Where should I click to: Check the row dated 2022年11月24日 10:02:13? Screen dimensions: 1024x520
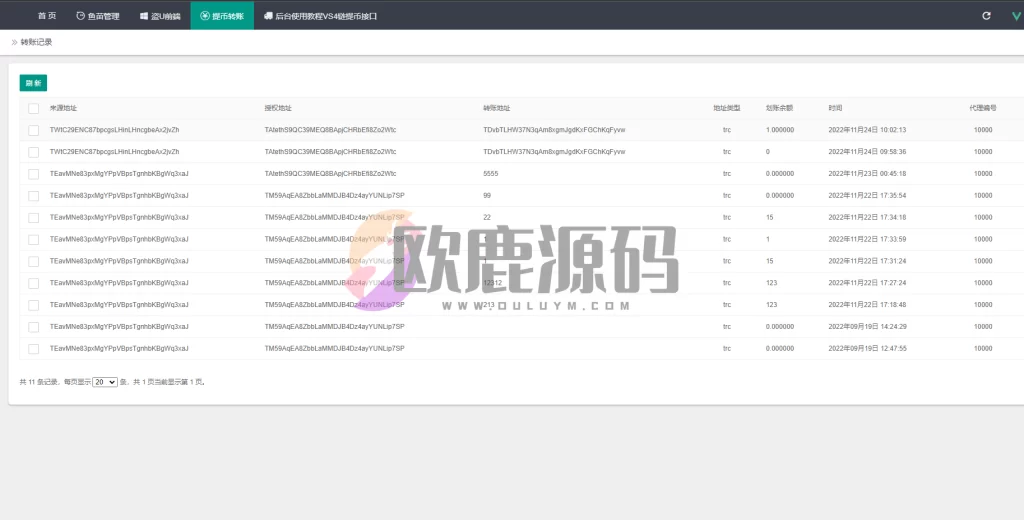(x=33, y=130)
